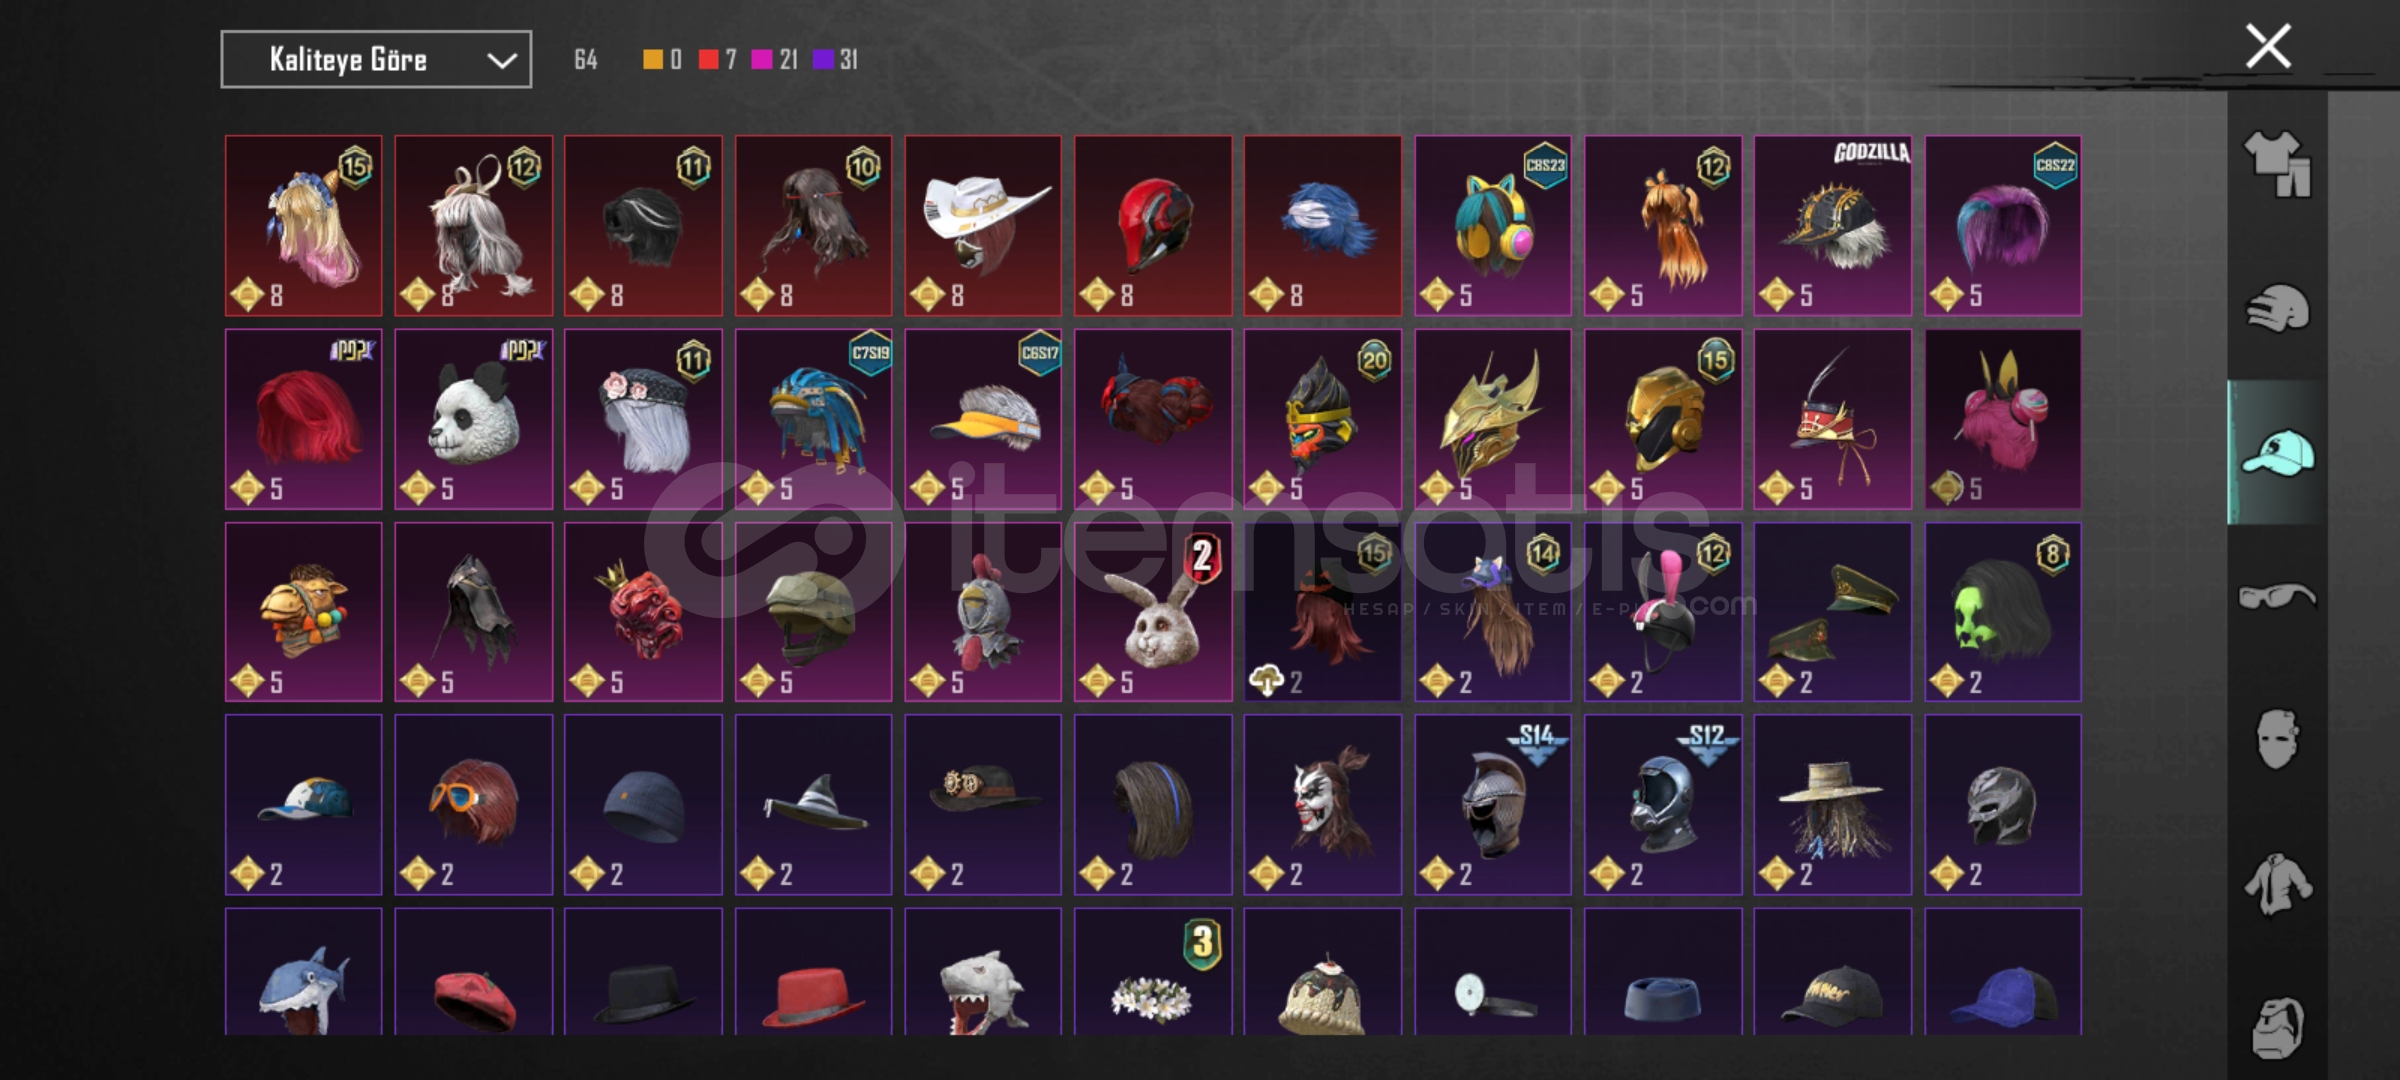The image size is (2400, 1080).
Task: Open the outfits category in the sidebar
Action: coord(2277,163)
